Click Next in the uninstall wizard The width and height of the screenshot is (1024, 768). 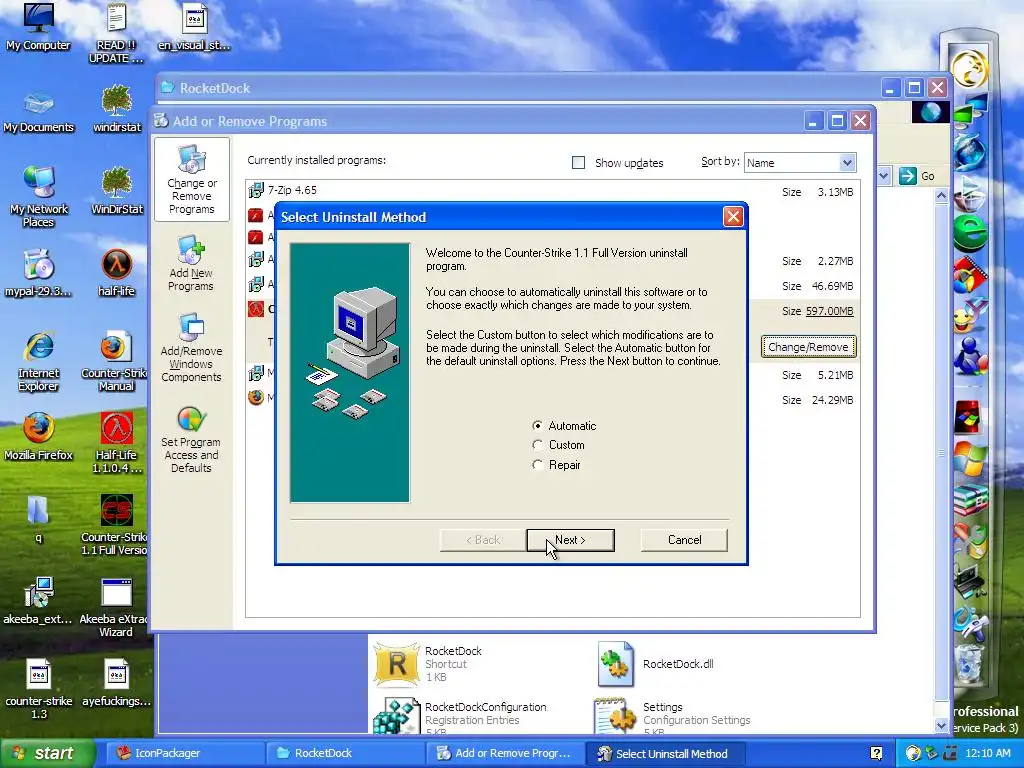[570, 540]
